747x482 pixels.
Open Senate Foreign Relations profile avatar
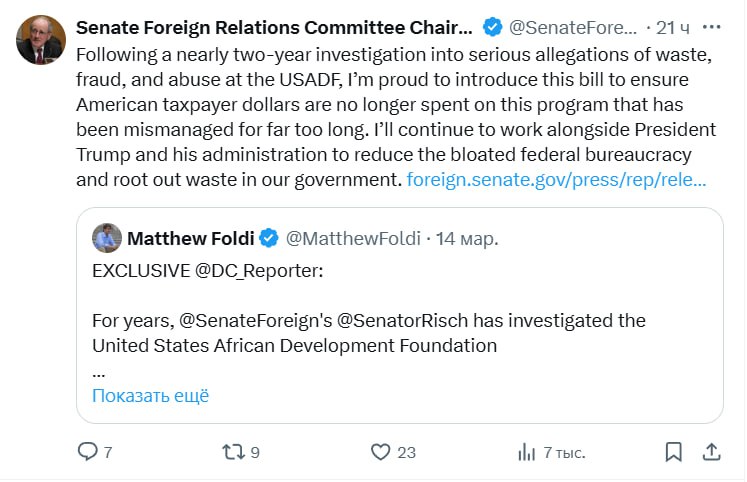[41, 40]
